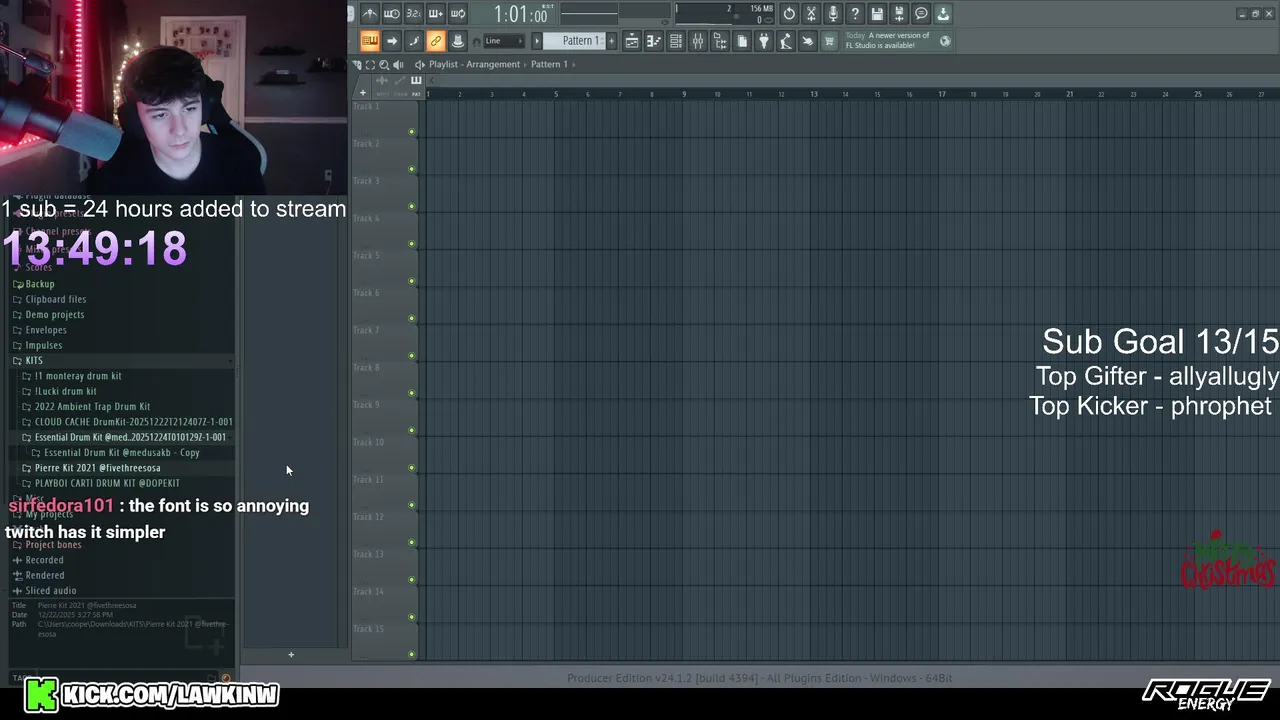Toggle the magnet snap icon beside Line
This screenshot has width=1280, height=720.
476,41
